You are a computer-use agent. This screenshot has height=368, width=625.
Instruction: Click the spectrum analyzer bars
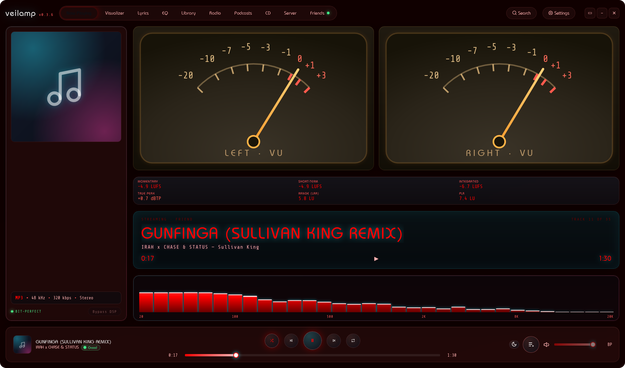click(x=376, y=301)
